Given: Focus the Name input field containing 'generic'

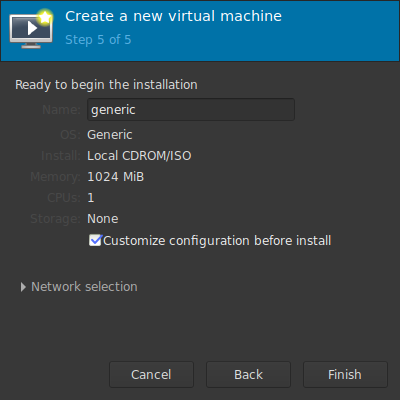Looking at the screenshot, I should (x=191, y=110).
